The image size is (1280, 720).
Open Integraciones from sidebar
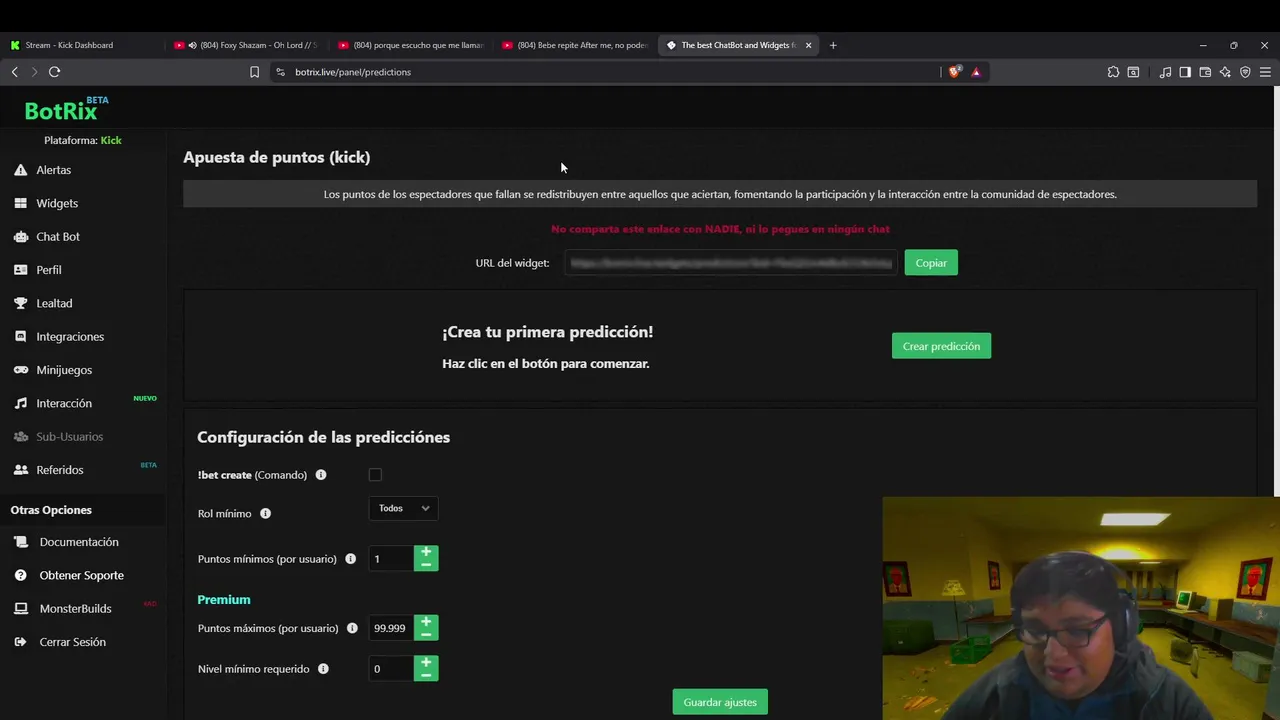(70, 337)
